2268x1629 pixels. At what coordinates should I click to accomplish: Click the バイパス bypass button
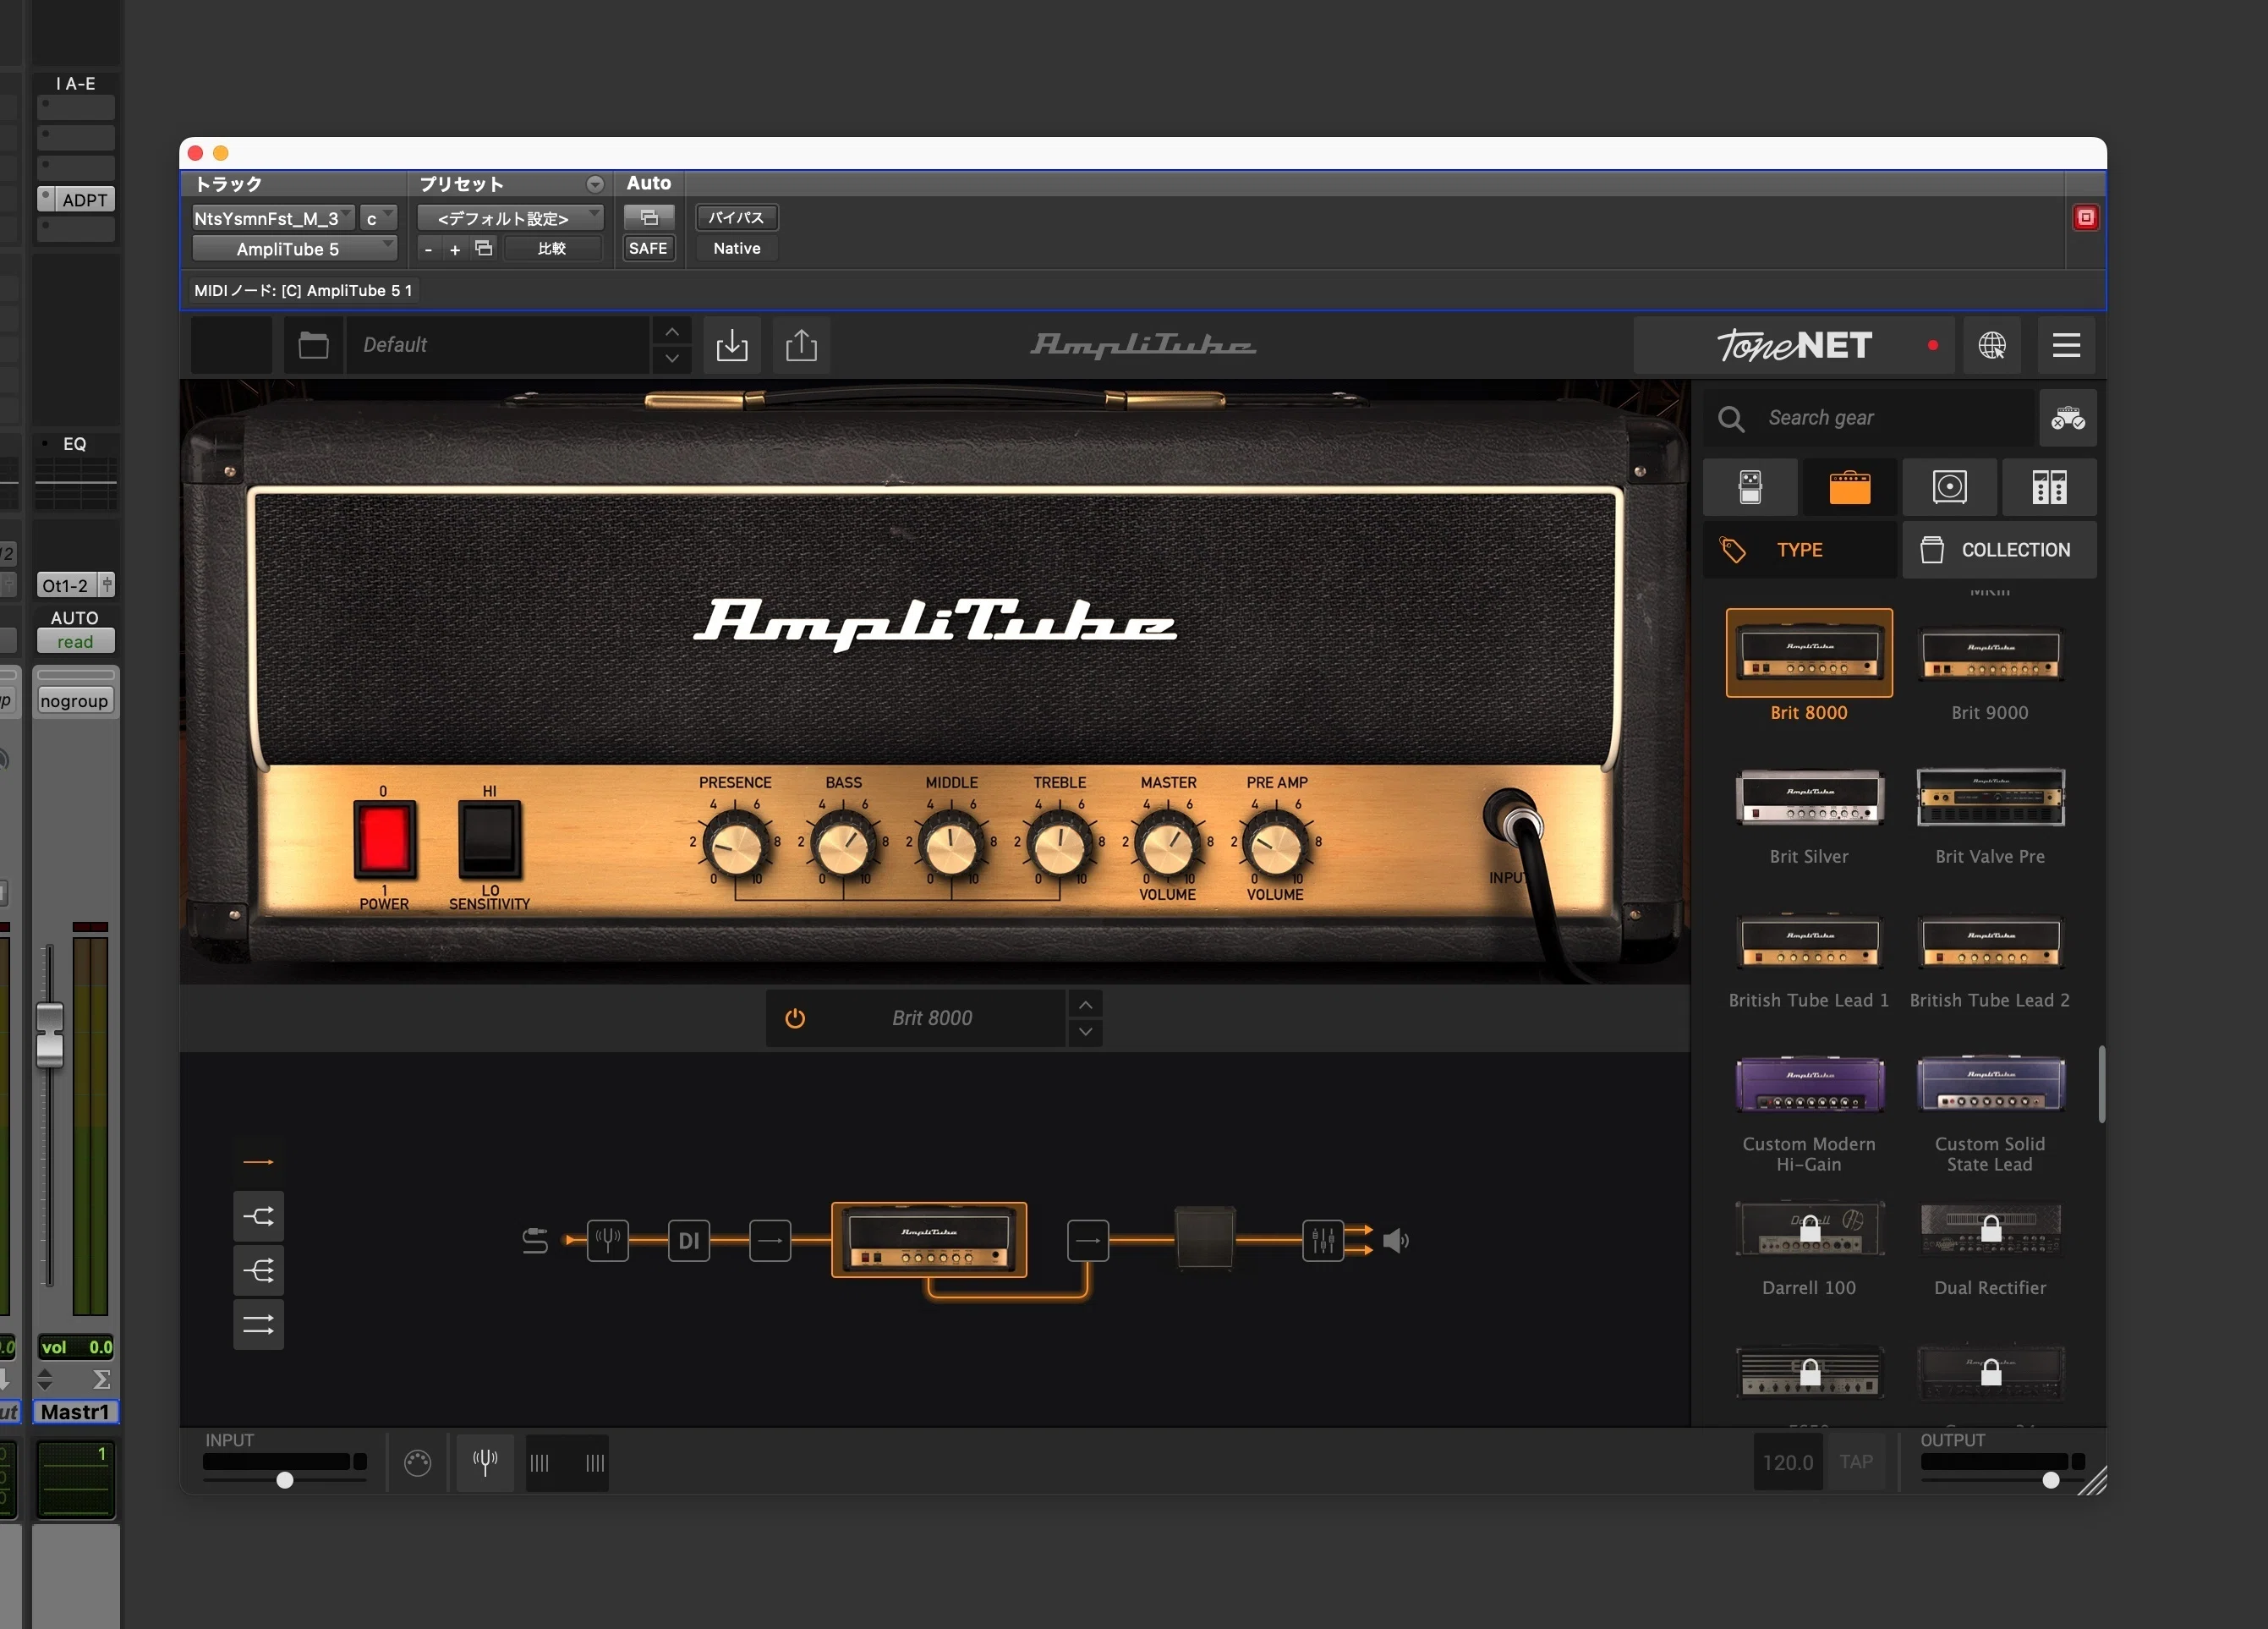coord(736,218)
